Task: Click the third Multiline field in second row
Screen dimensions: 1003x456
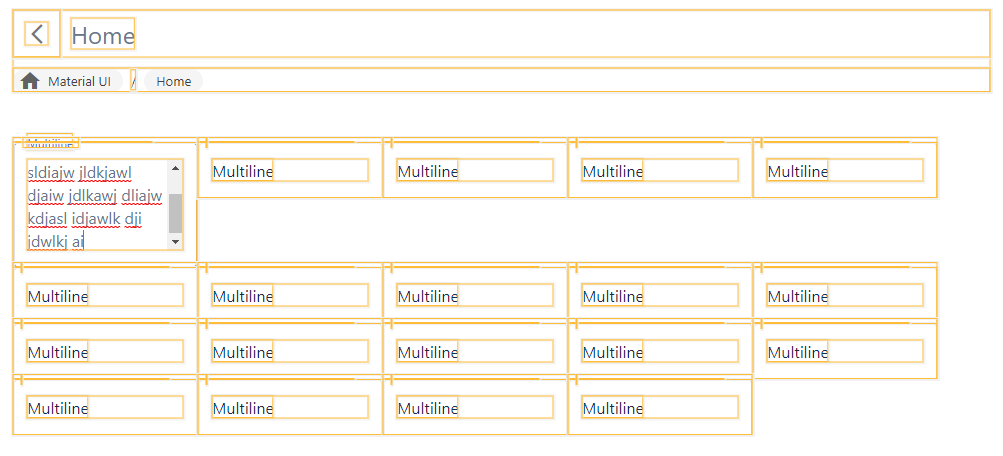Action: 475,295
